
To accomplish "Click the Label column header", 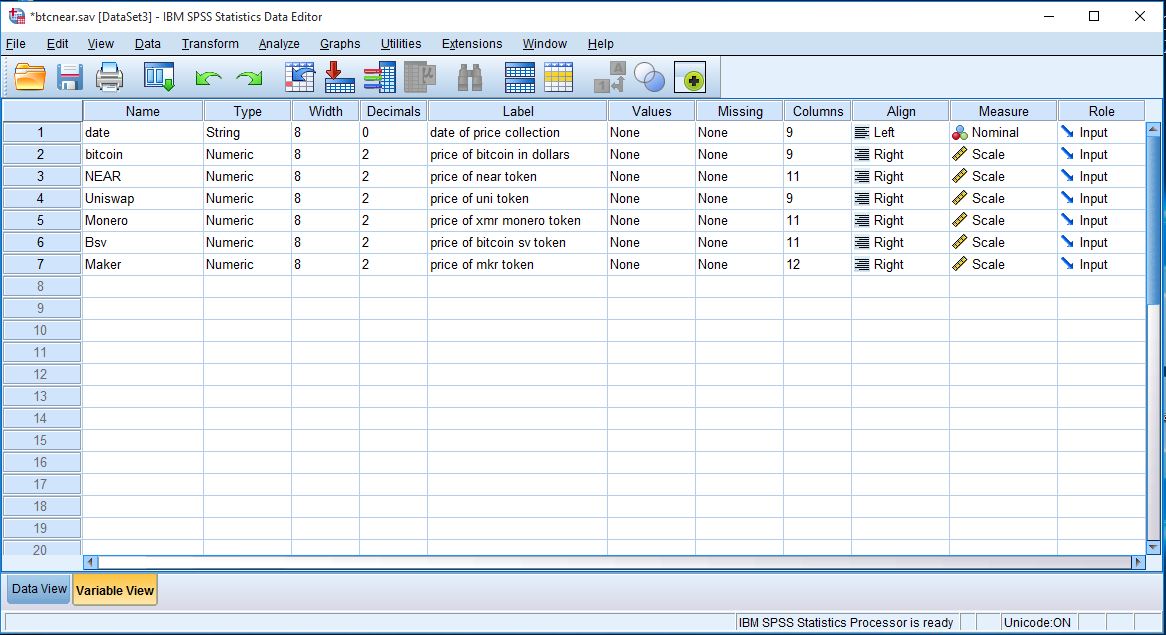I will click(518, 111).
